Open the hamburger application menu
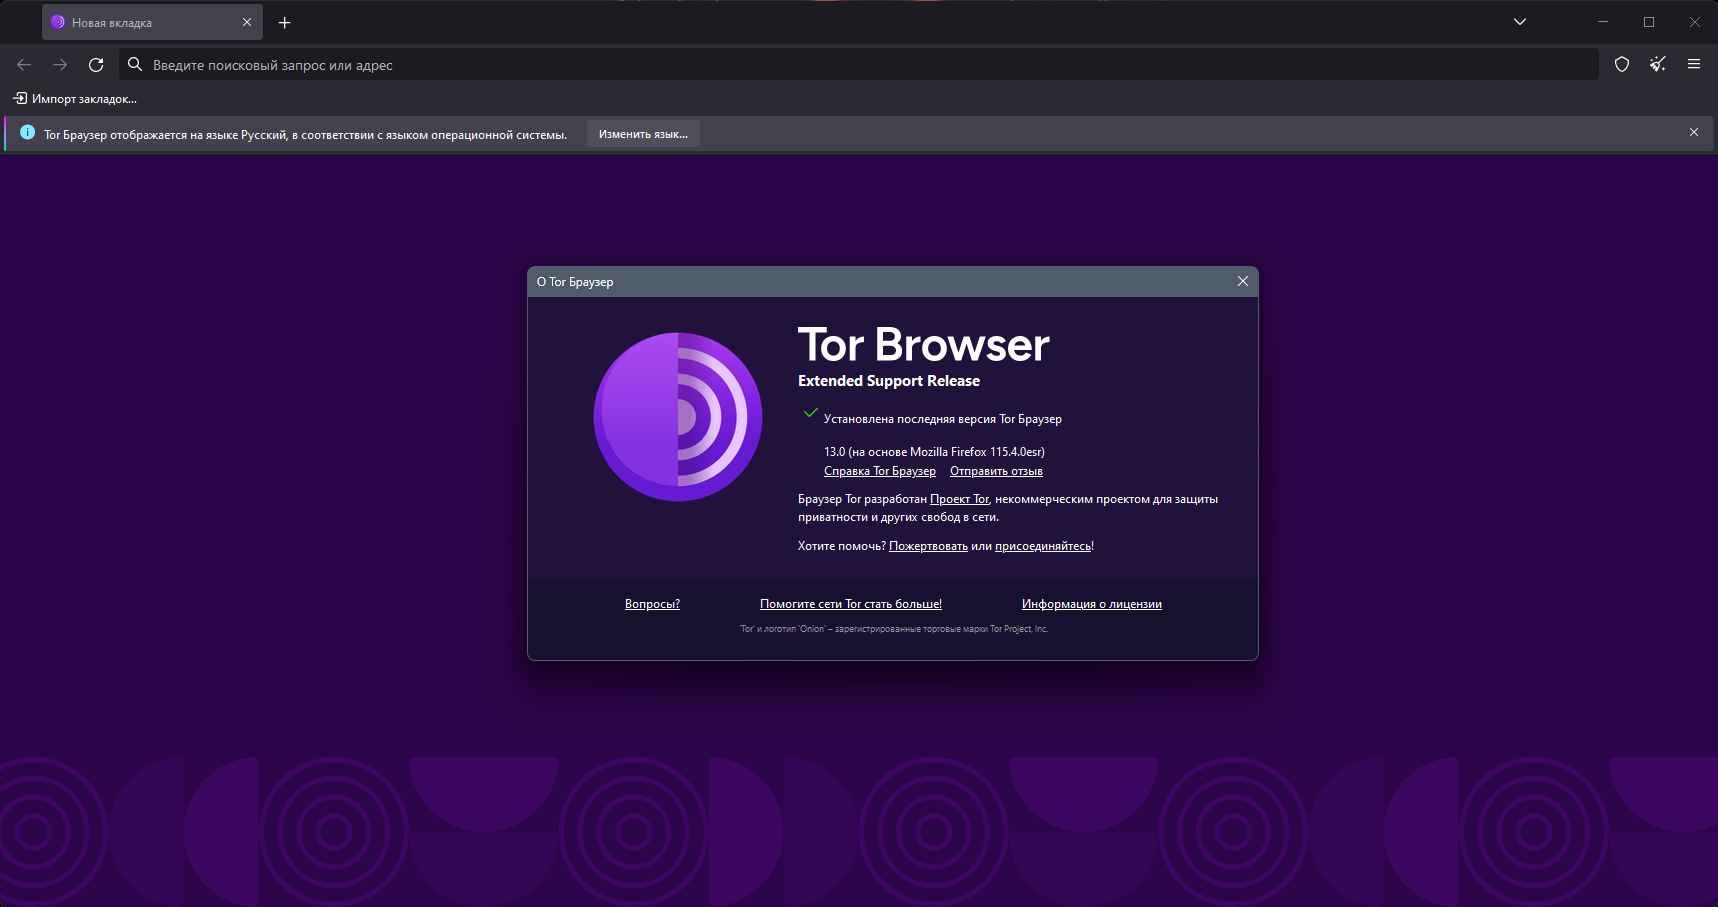Viewport: 1718px width, 907px height. 1694,65
